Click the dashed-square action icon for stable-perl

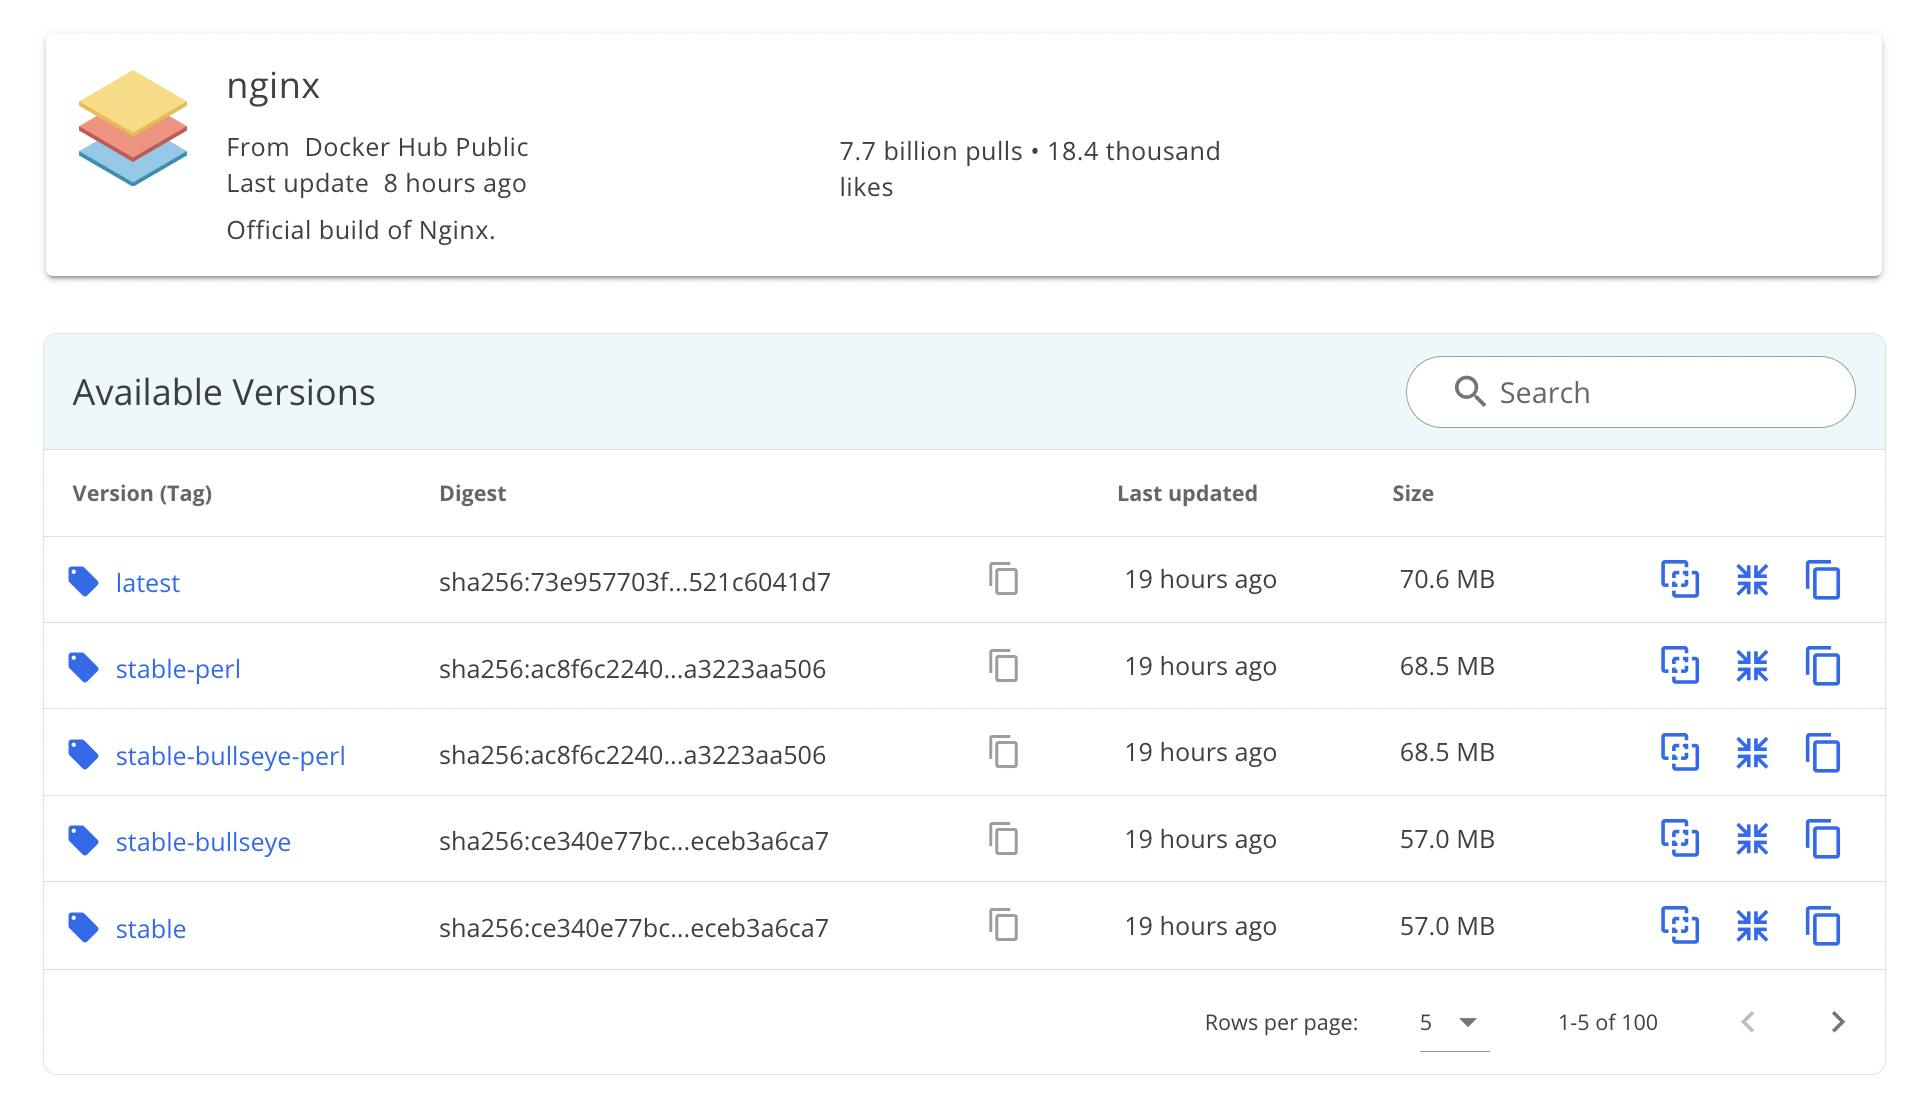pyautogui.click(x=1680, y=666)
